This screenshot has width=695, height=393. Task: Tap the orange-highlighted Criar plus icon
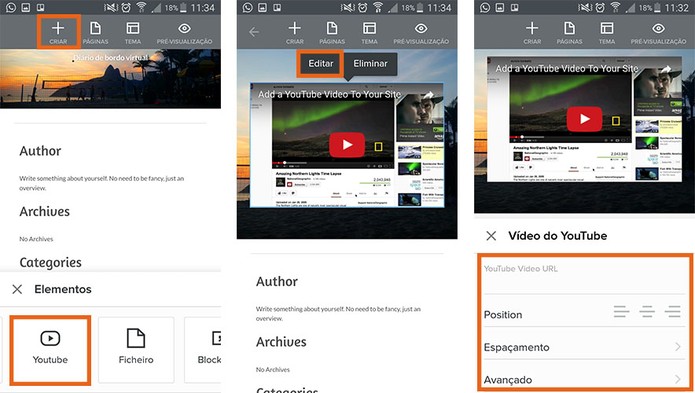pyautogui.click(x=58, y=32)
